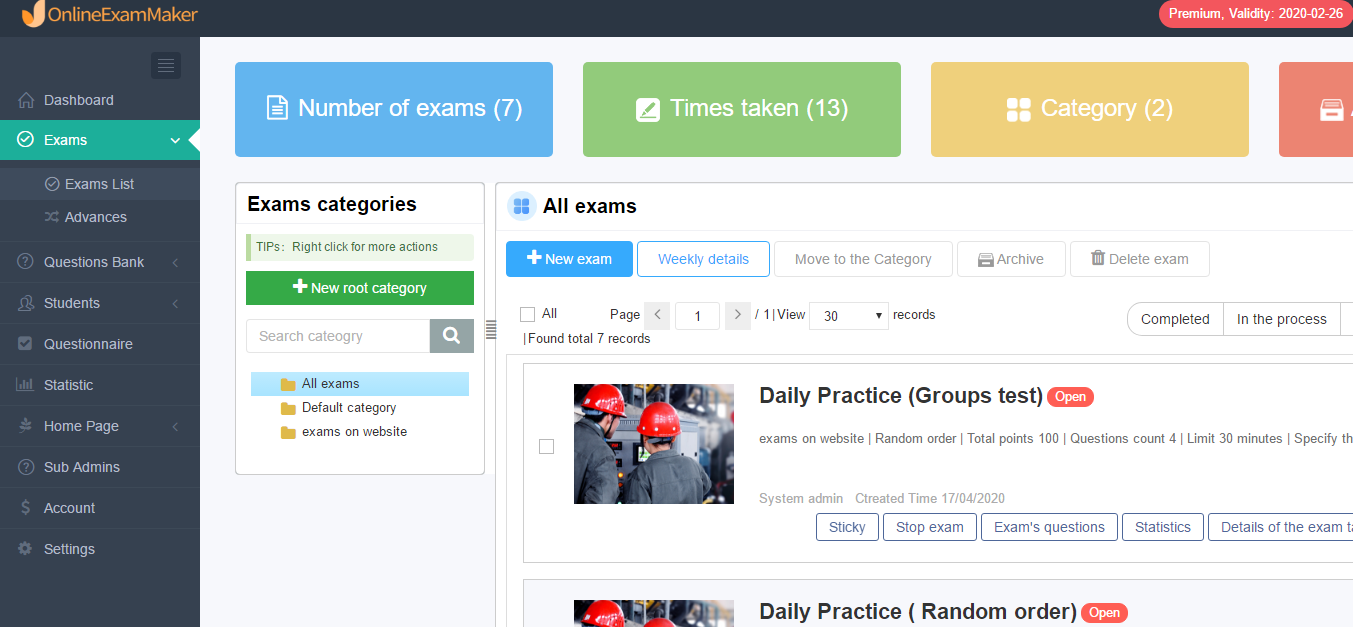Click the Home Page leaf icon
The height and width of the screenshot is (627, 1353).
[x=26, y=426]
